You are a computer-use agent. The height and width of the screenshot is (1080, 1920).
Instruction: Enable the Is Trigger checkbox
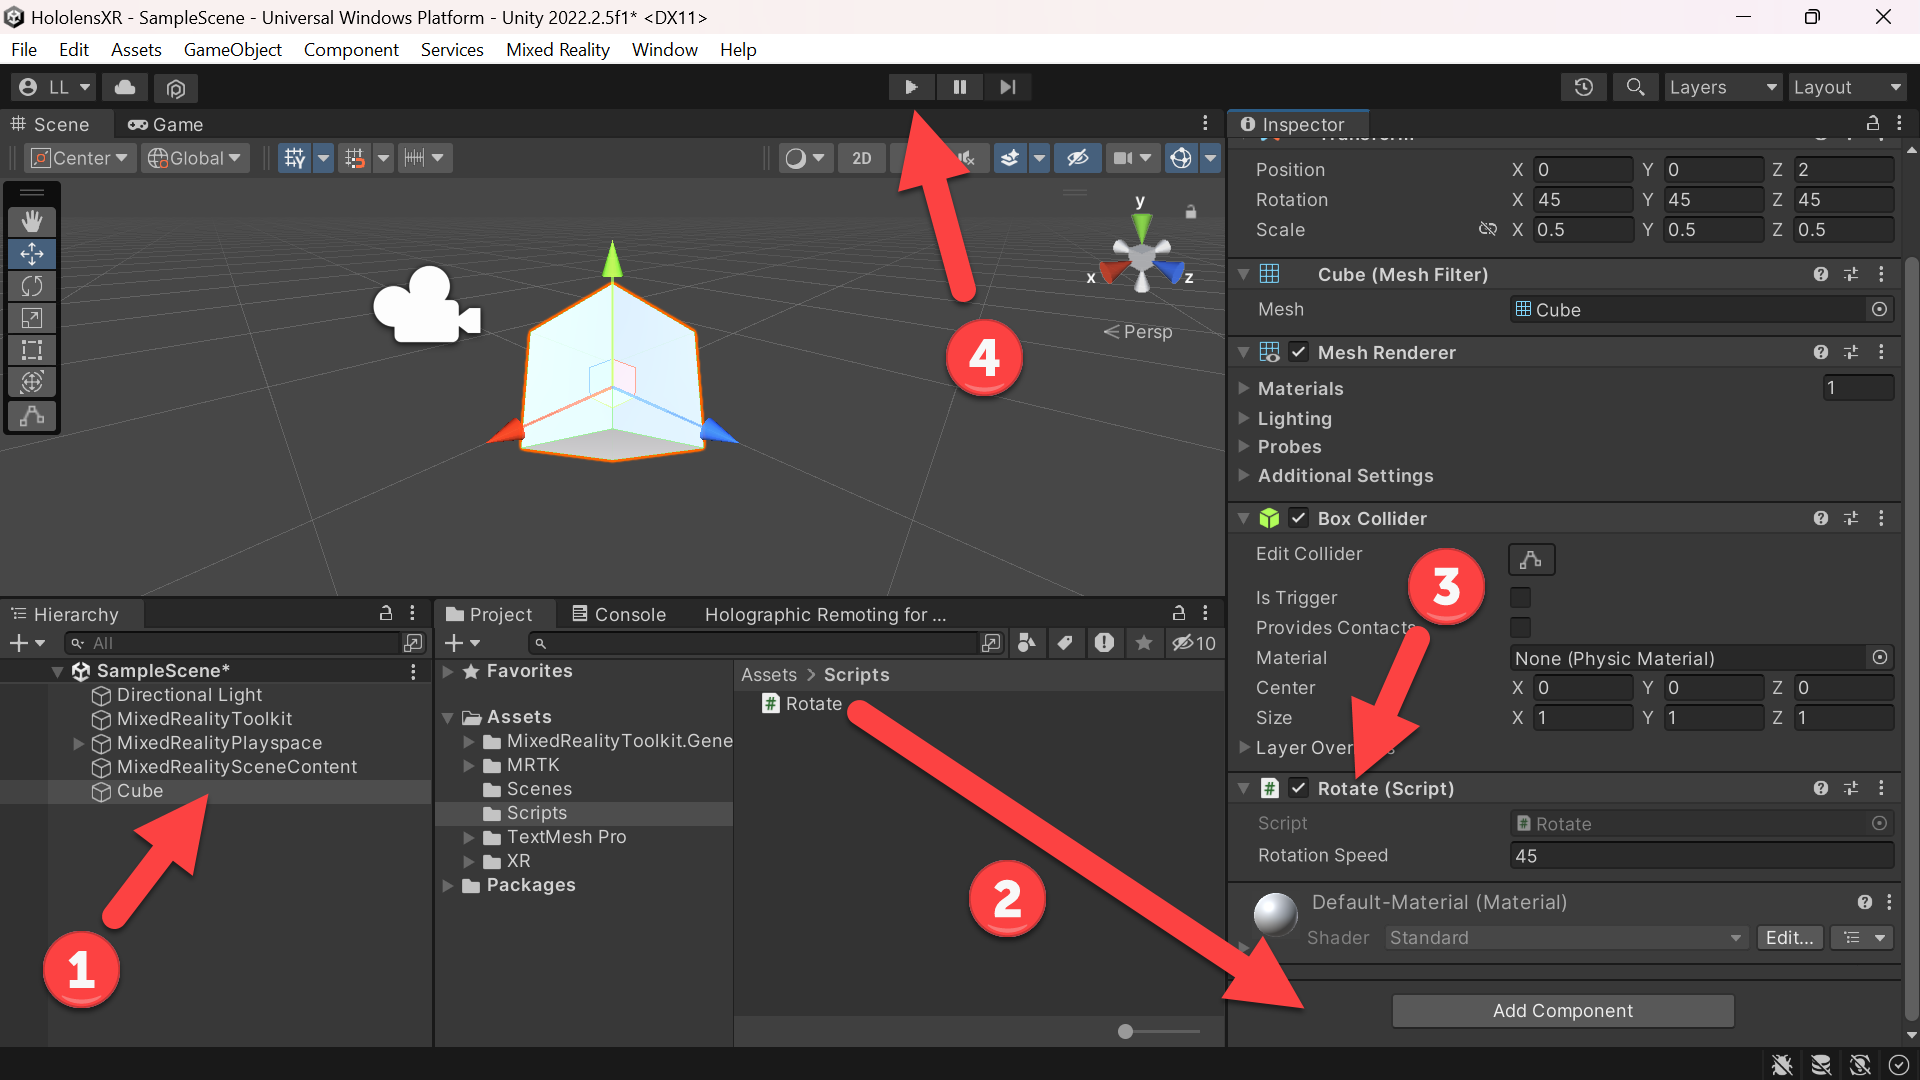[1520, 598]
